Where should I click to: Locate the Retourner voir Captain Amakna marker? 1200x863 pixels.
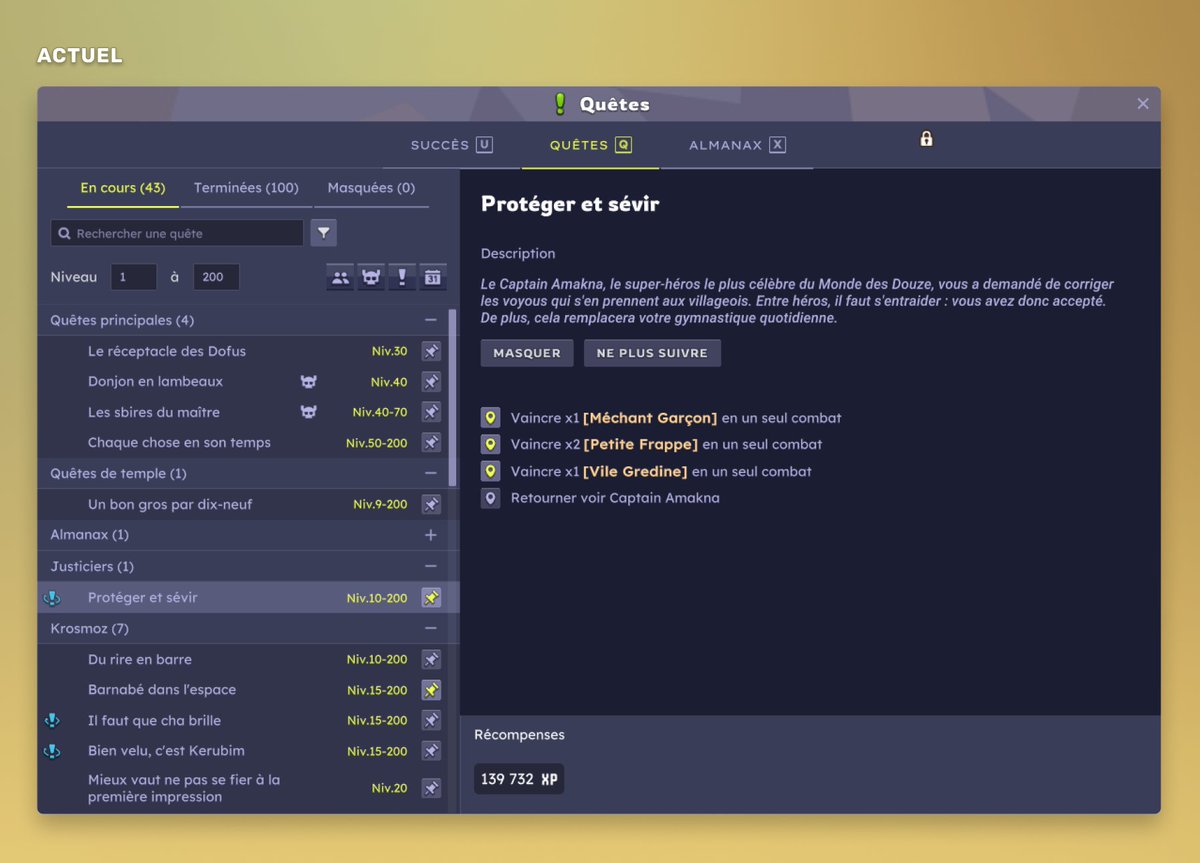point(490,498)
